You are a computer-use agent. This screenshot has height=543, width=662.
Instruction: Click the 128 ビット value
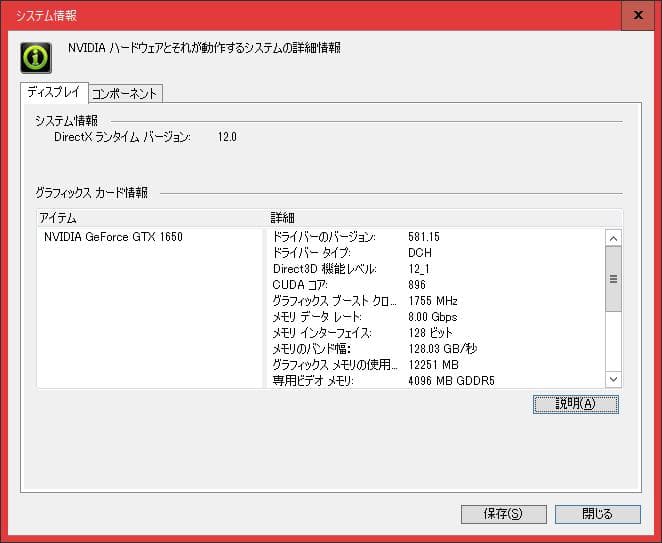point(430,333)
